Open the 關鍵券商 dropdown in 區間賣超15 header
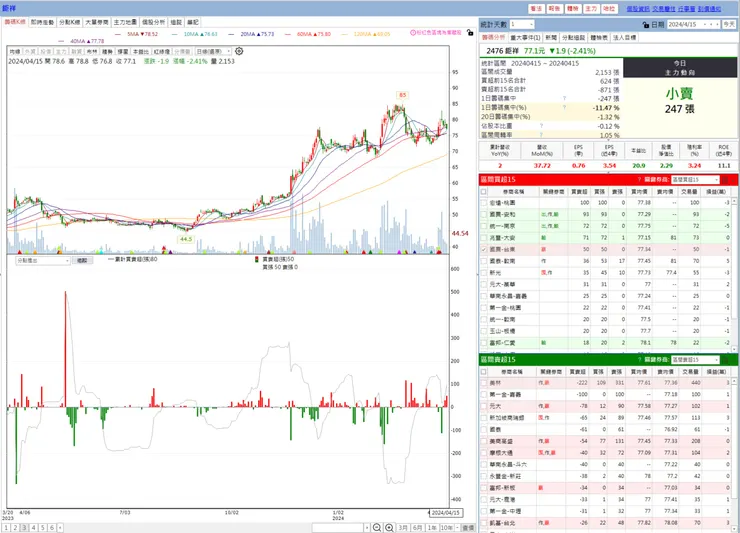740x533 pixels. pyautogui.click(x=695, y=360)
